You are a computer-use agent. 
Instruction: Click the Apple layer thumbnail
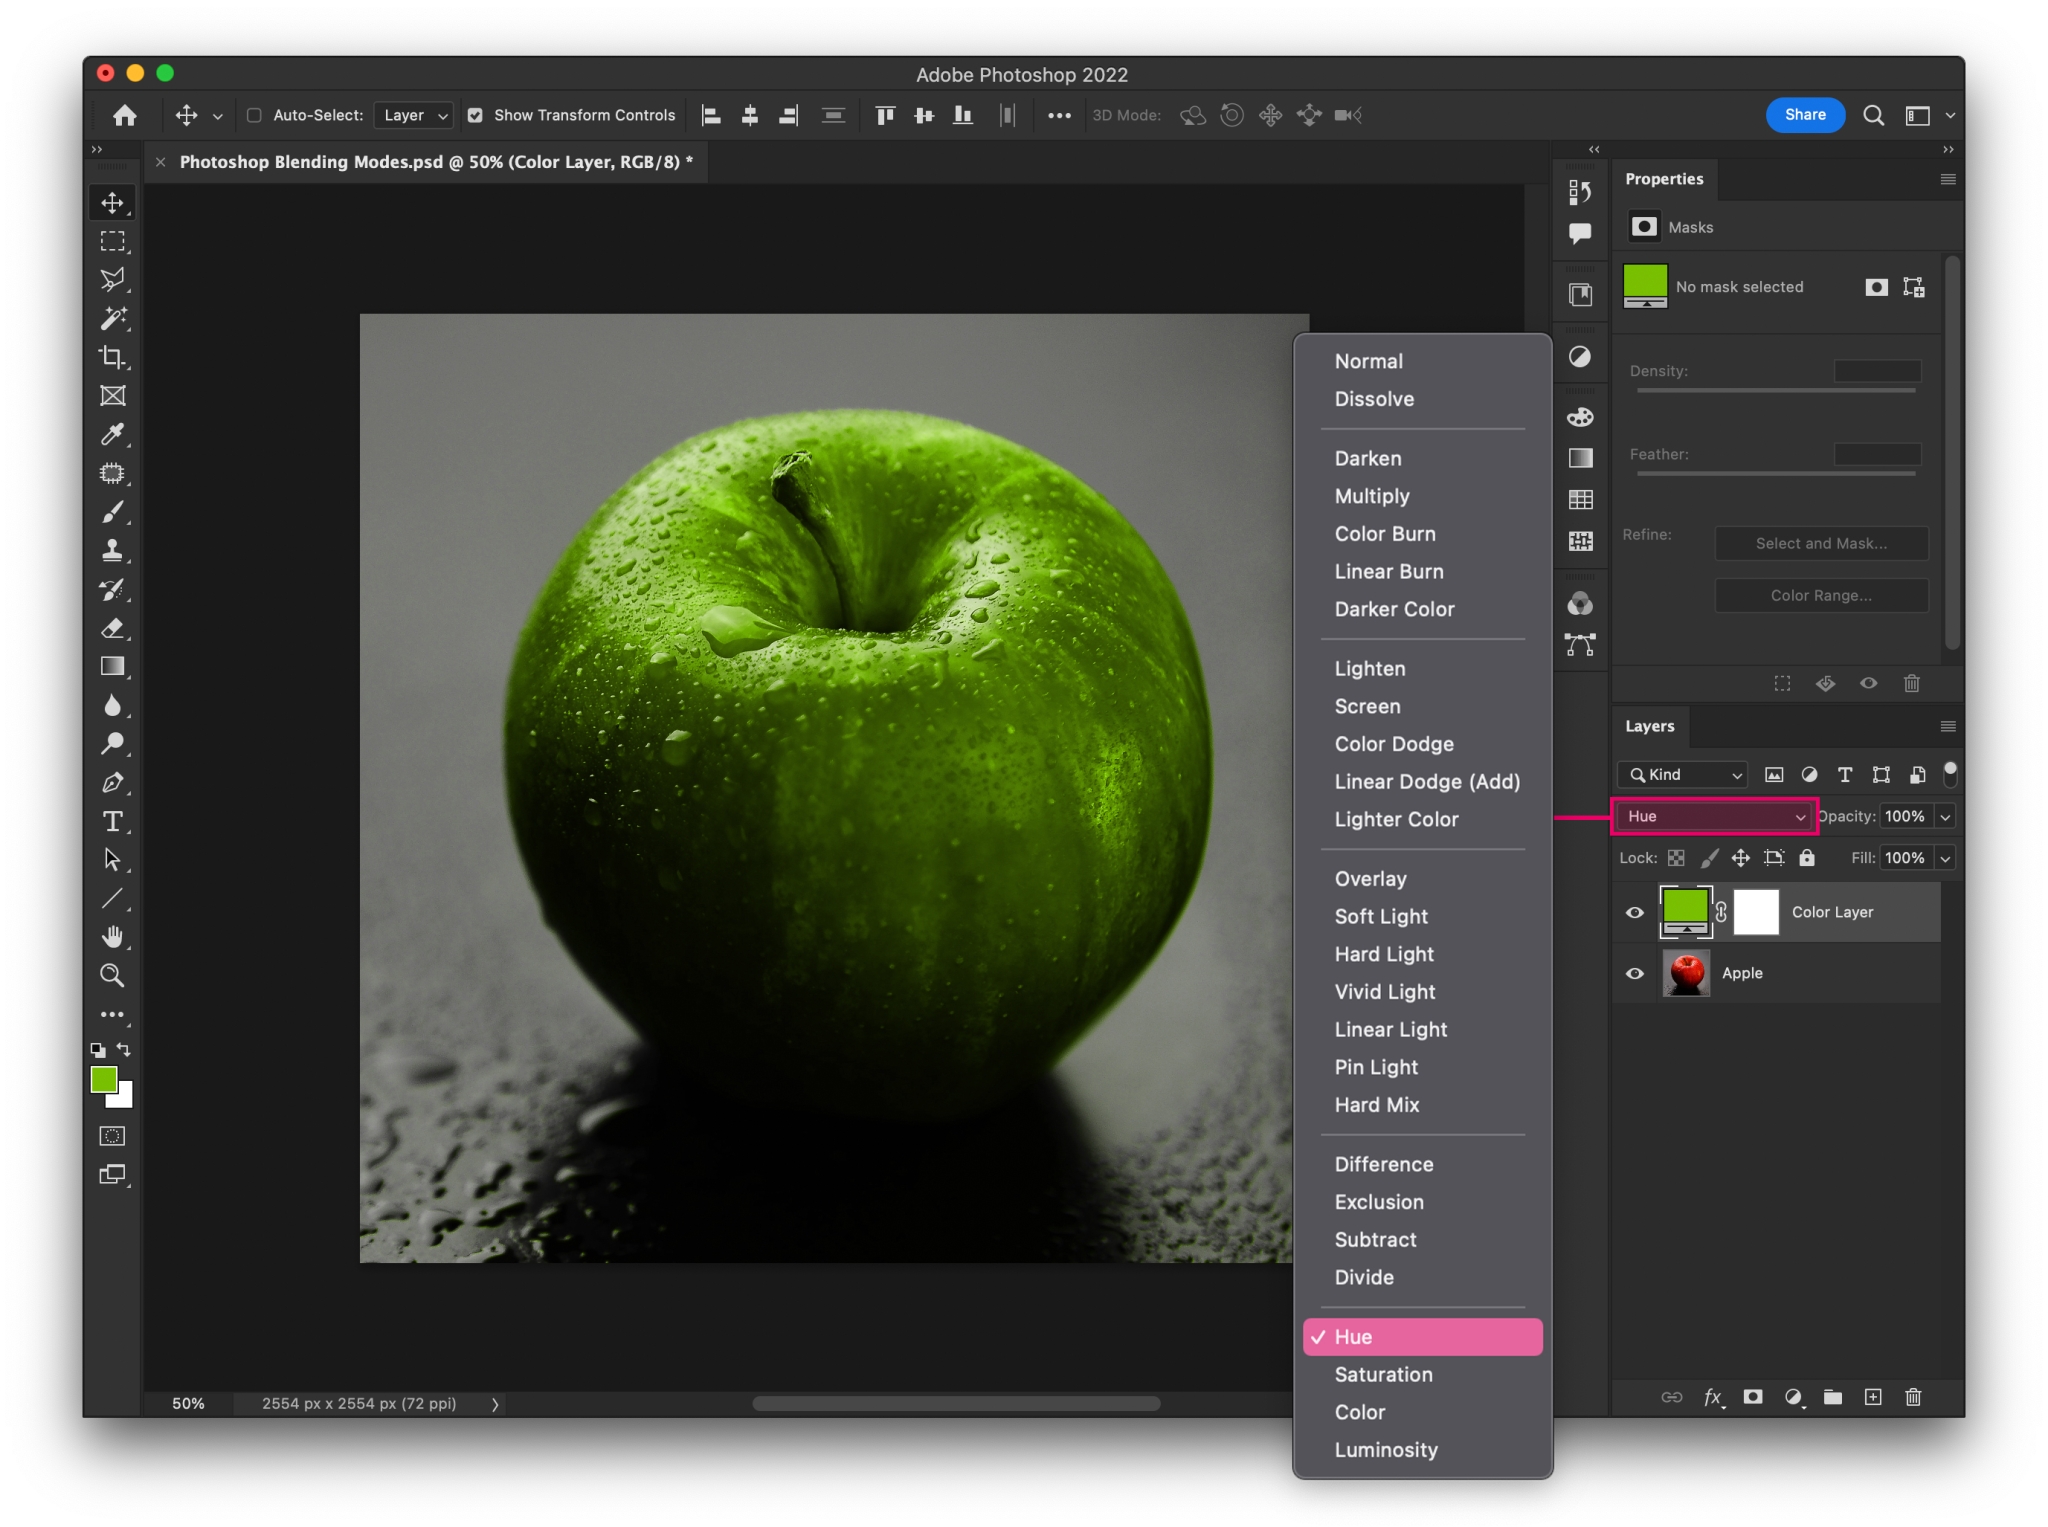coord(1686,973)
